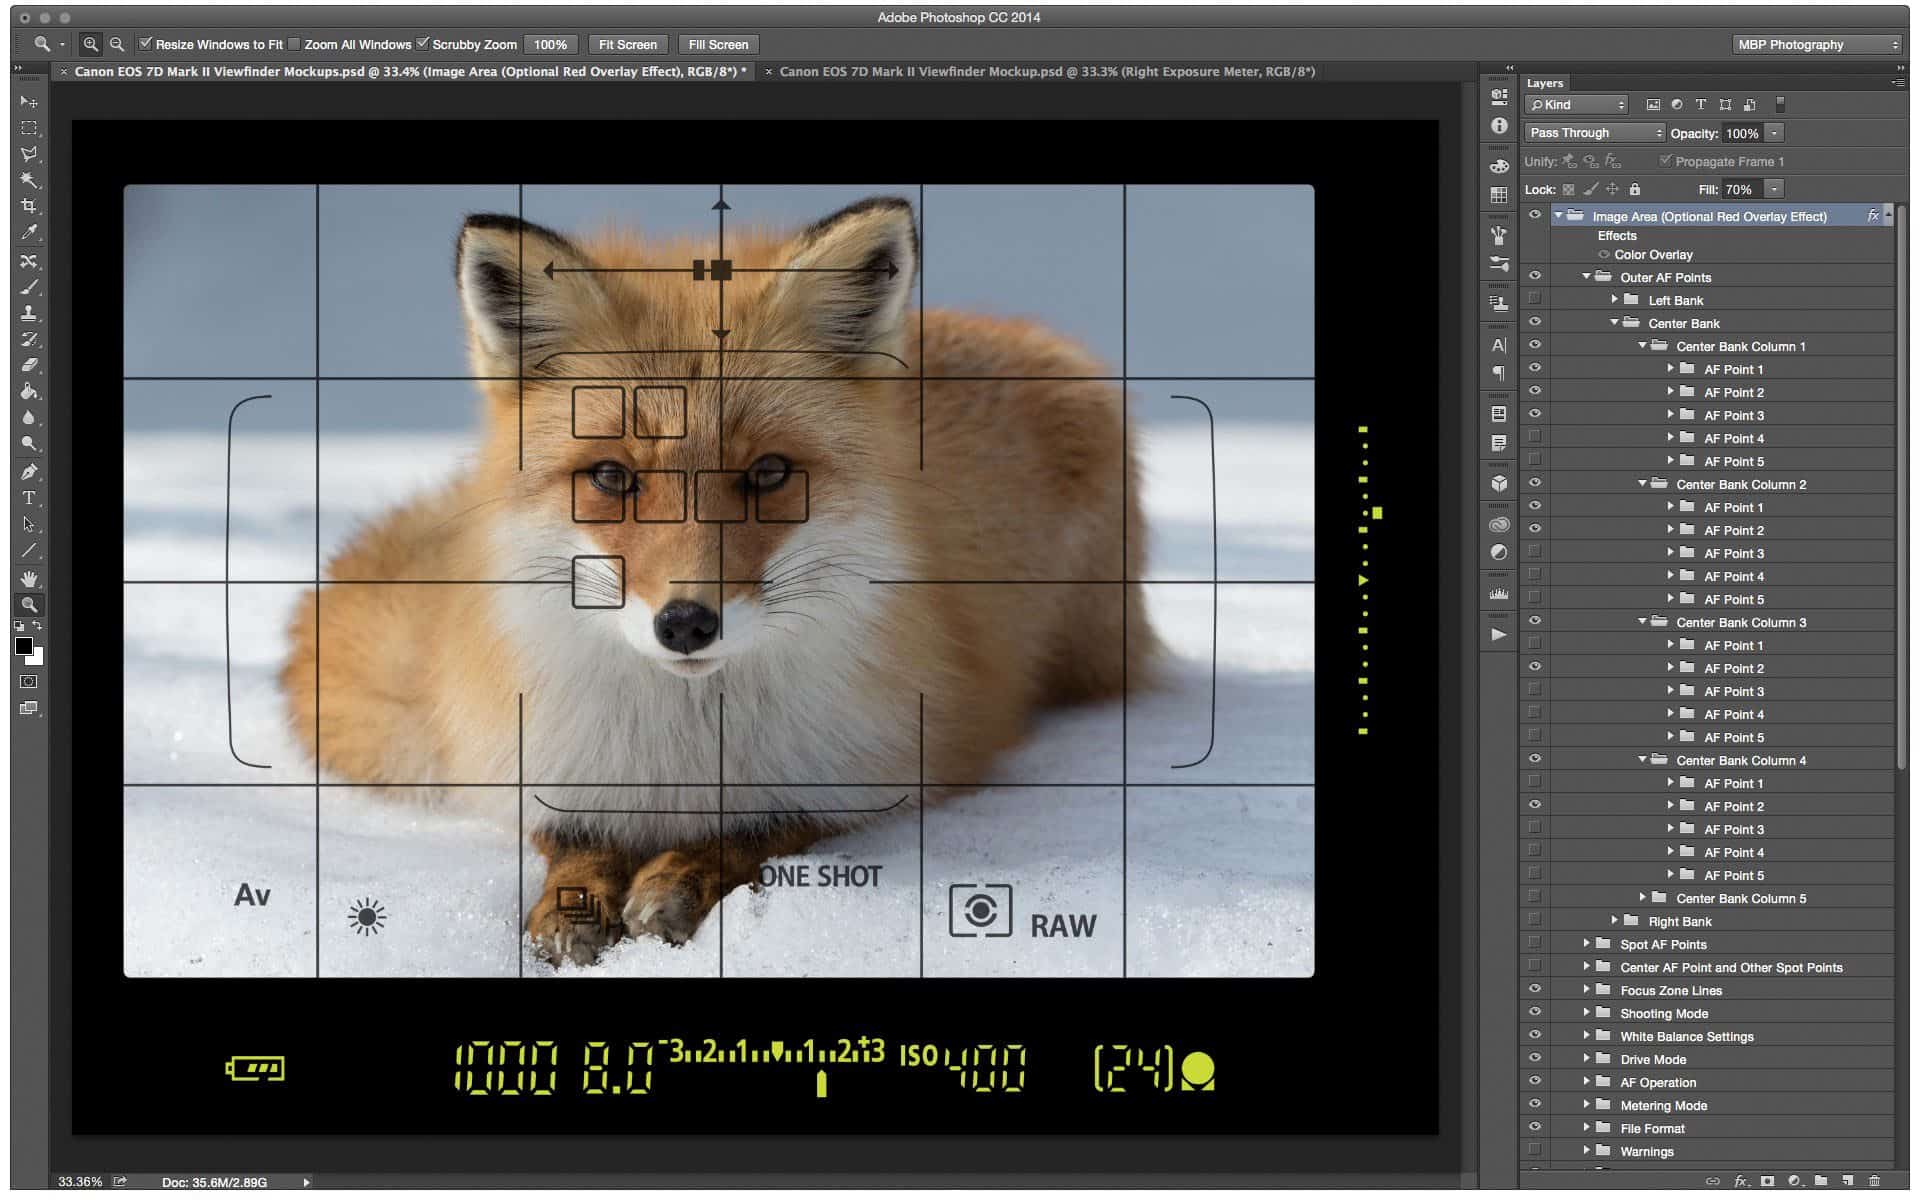
Task: Select the Horizontal Type tool
Action: point(28,498)
